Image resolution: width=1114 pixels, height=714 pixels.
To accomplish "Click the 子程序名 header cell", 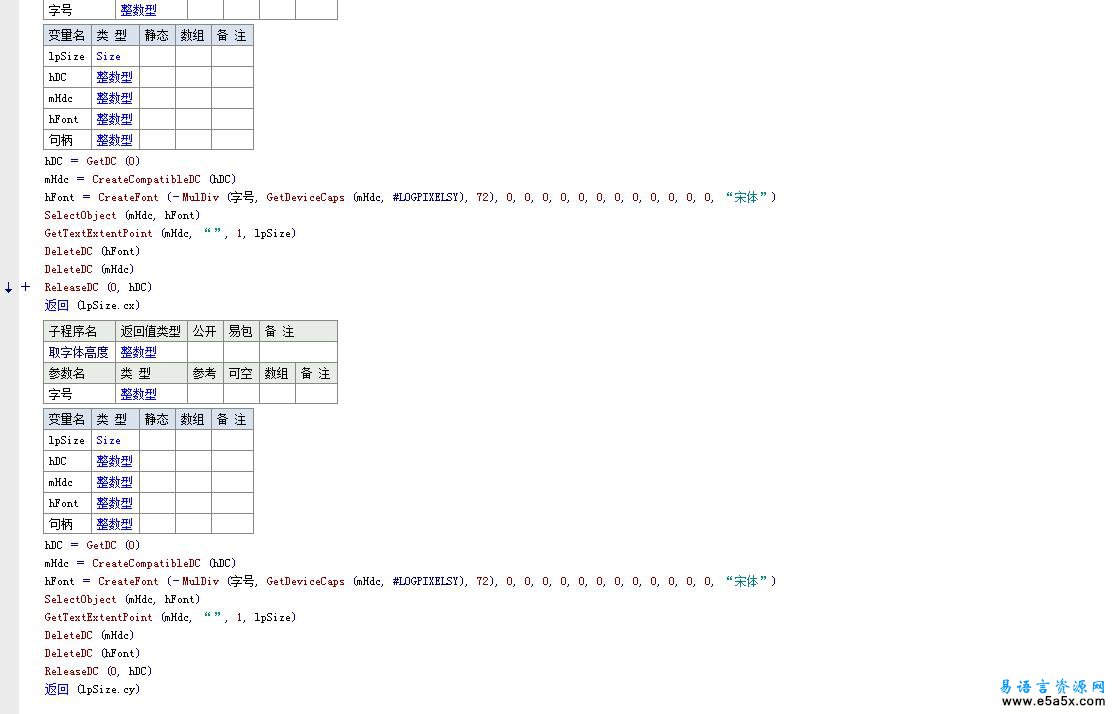I will pos(80,332).
